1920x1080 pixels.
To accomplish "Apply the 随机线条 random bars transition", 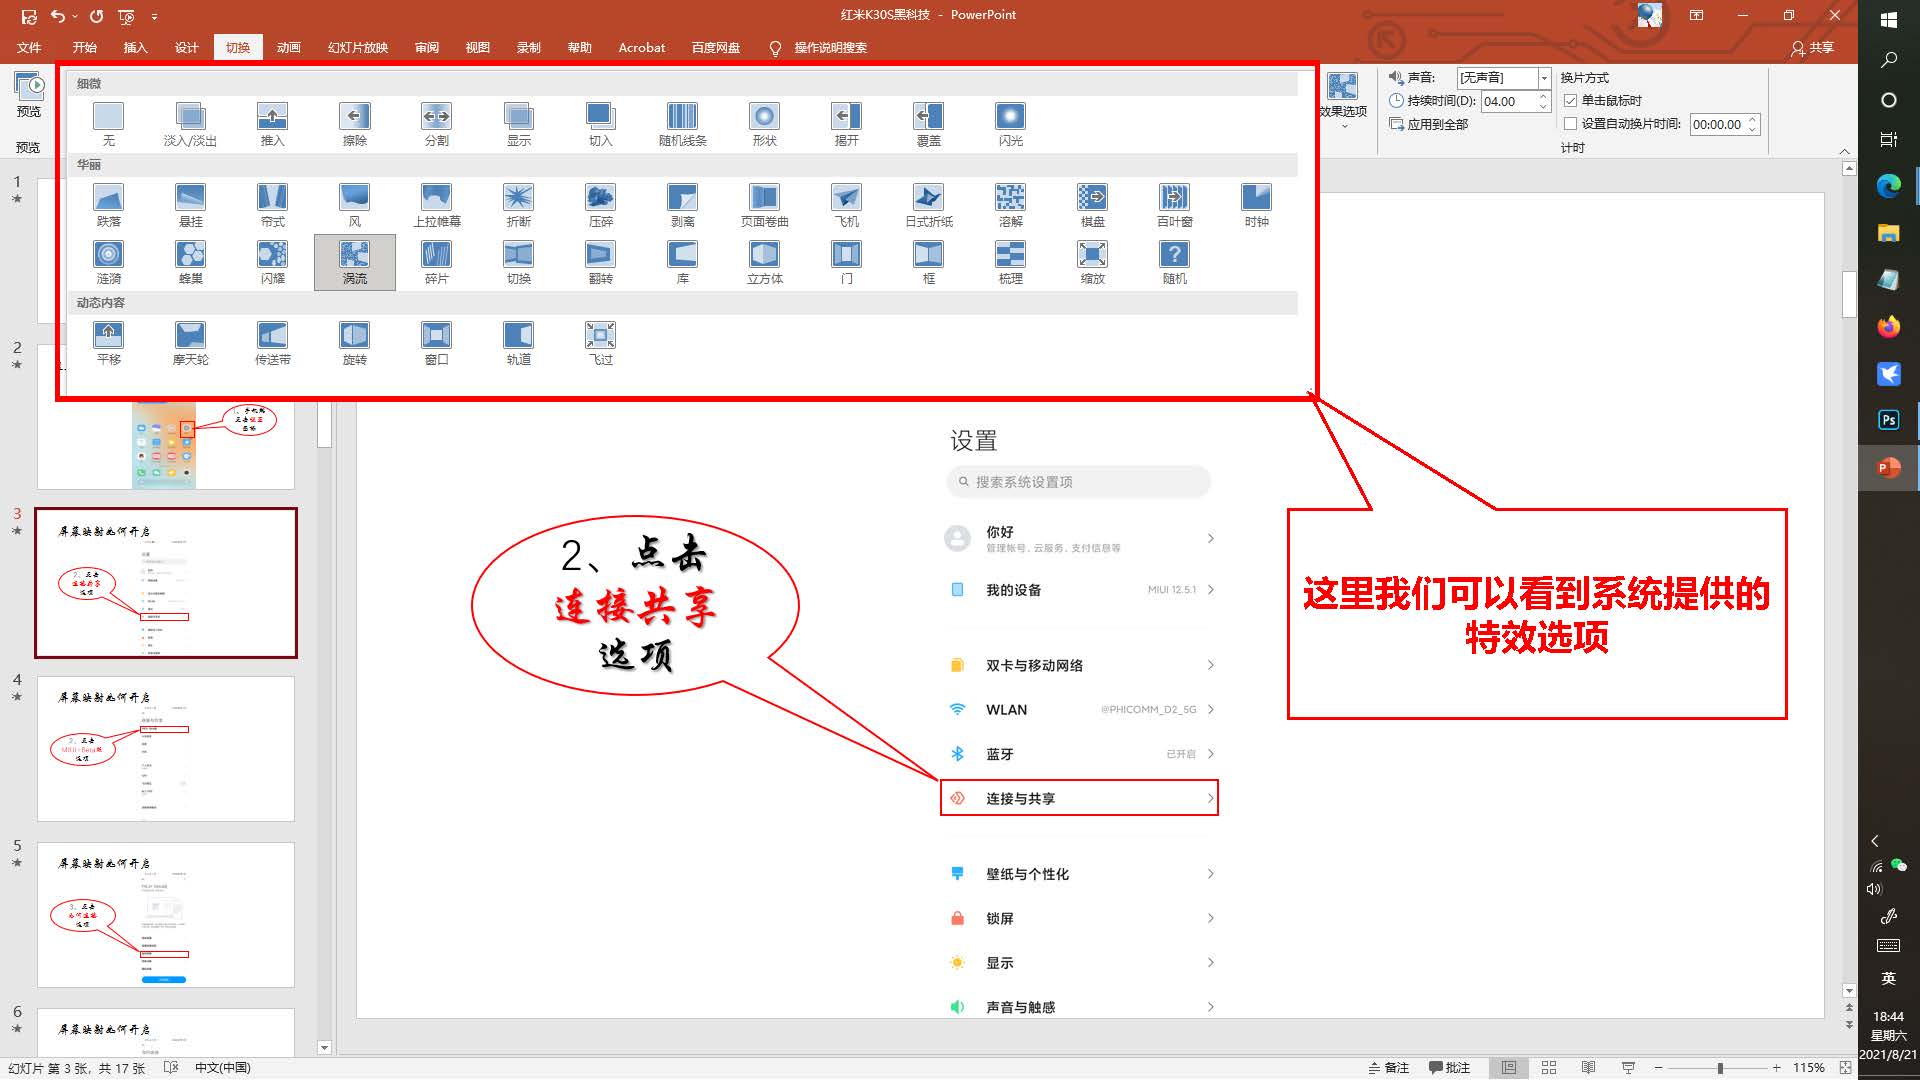I will [682, 124].
